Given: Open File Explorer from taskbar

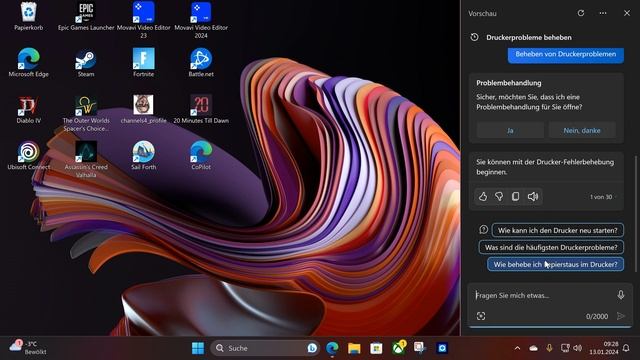Looking at the screenshot, I should (x=354, y=348).
